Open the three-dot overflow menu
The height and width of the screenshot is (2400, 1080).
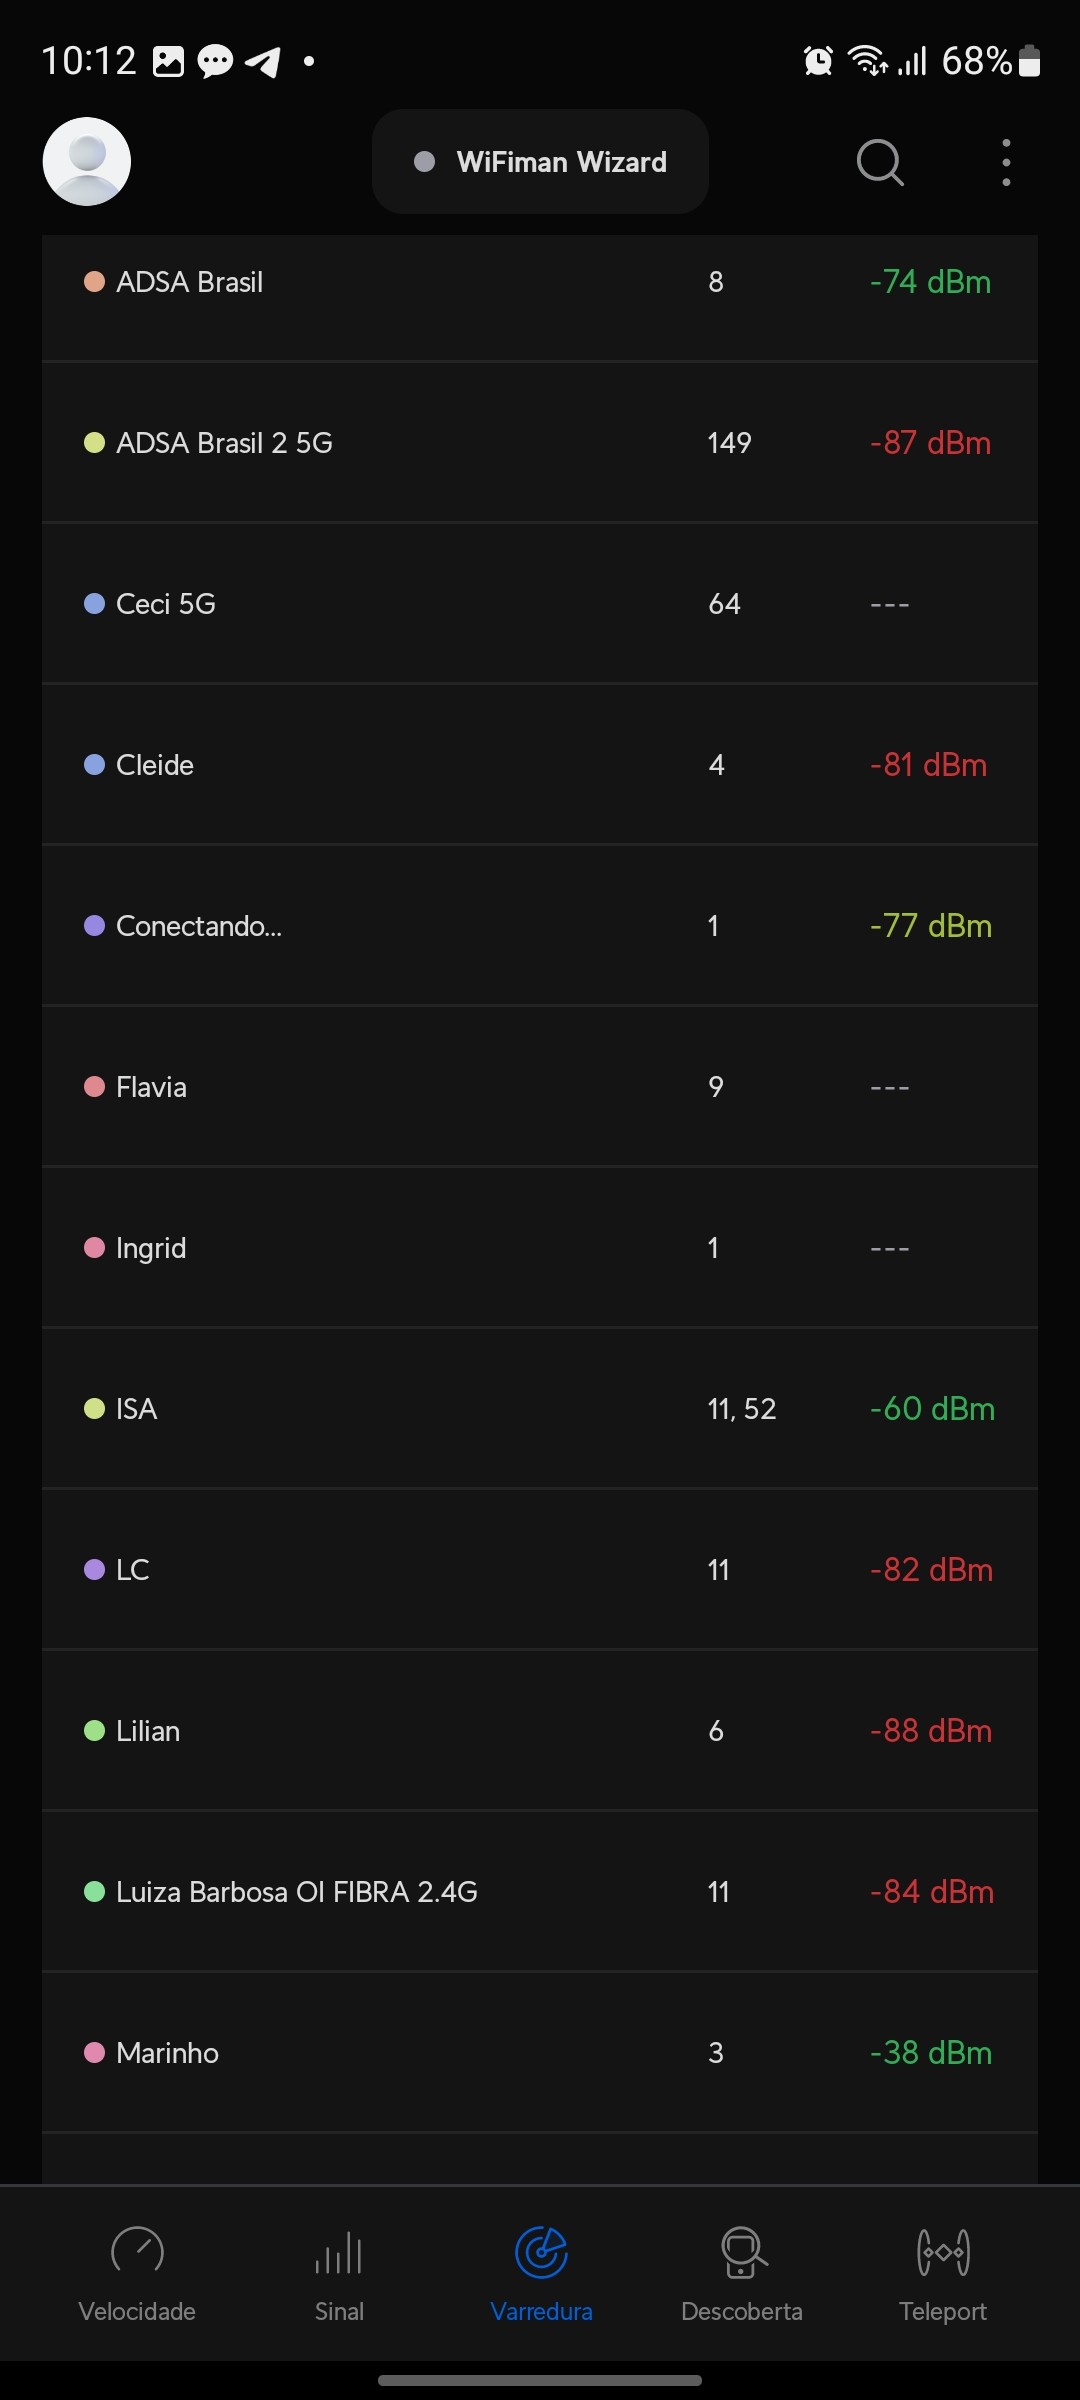pyautogui.click(x=1006, y=162)
